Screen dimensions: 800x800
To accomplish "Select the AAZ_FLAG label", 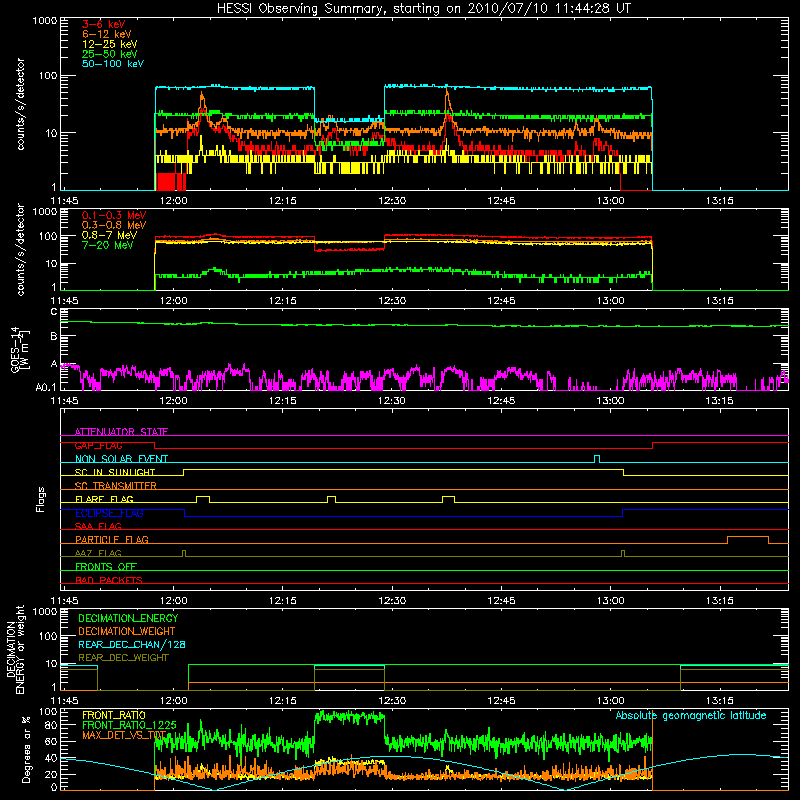I will tap(98, 553).
